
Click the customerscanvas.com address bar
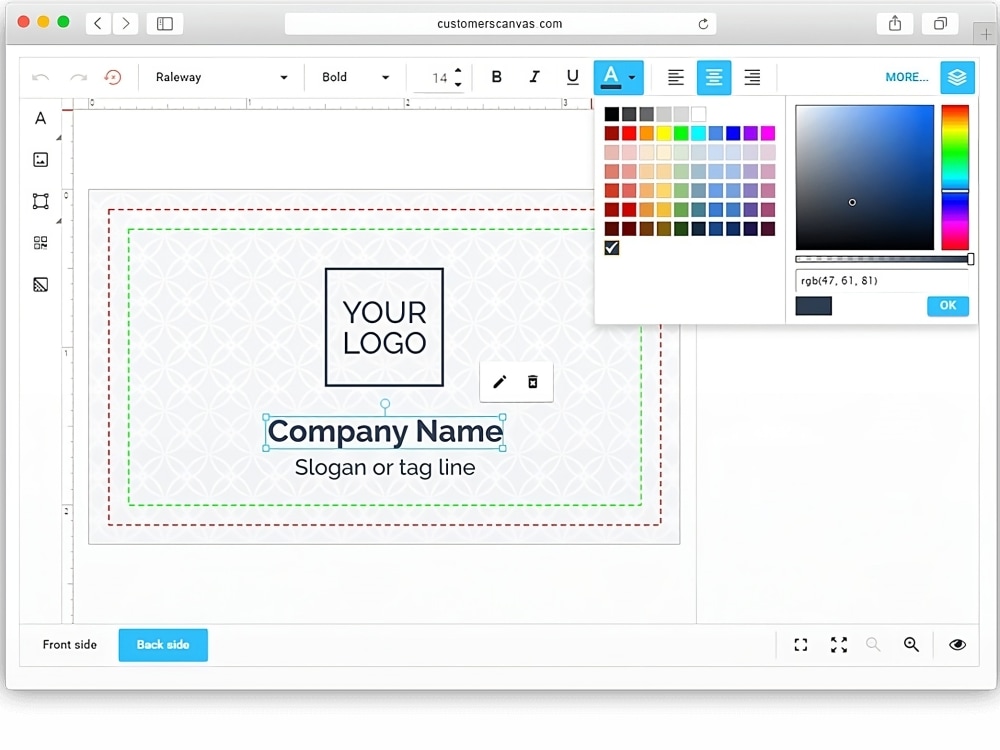[500, 24]
